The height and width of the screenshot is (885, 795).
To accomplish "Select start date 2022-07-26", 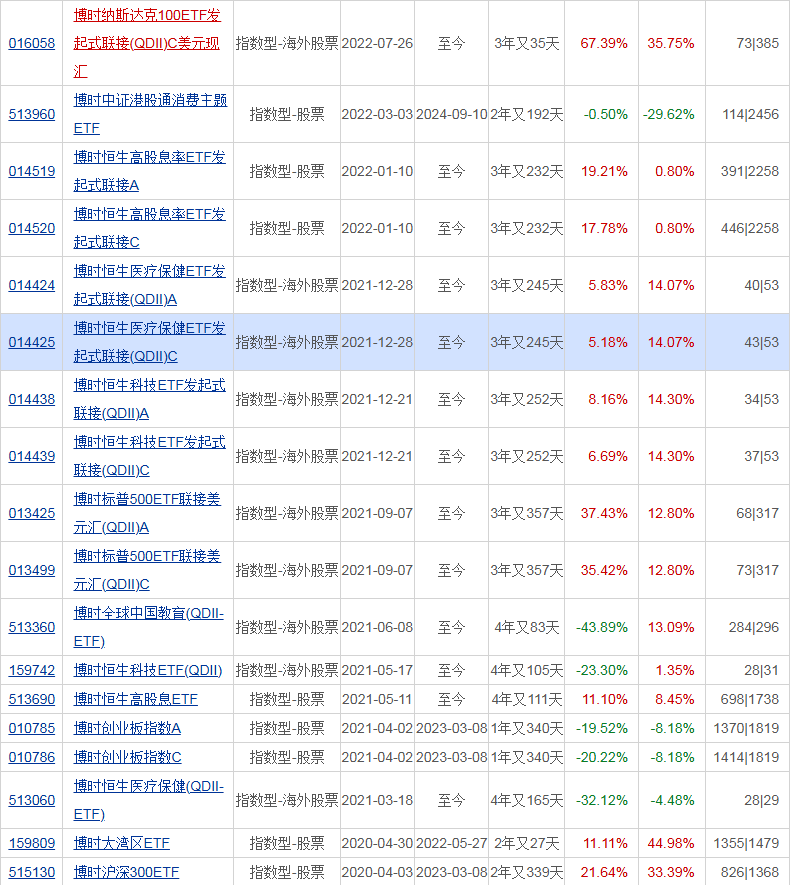I will [x=377, y=43].
